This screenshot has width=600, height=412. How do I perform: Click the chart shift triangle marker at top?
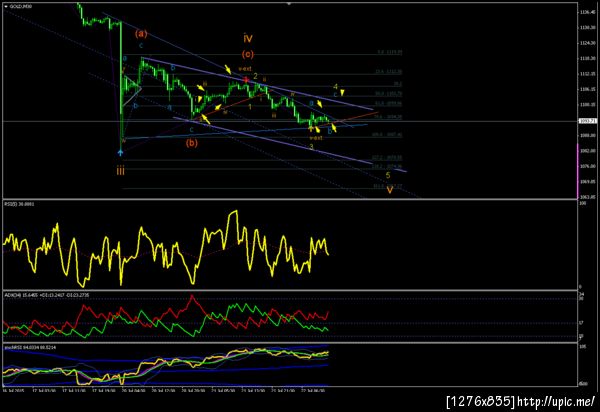point(289,3)
